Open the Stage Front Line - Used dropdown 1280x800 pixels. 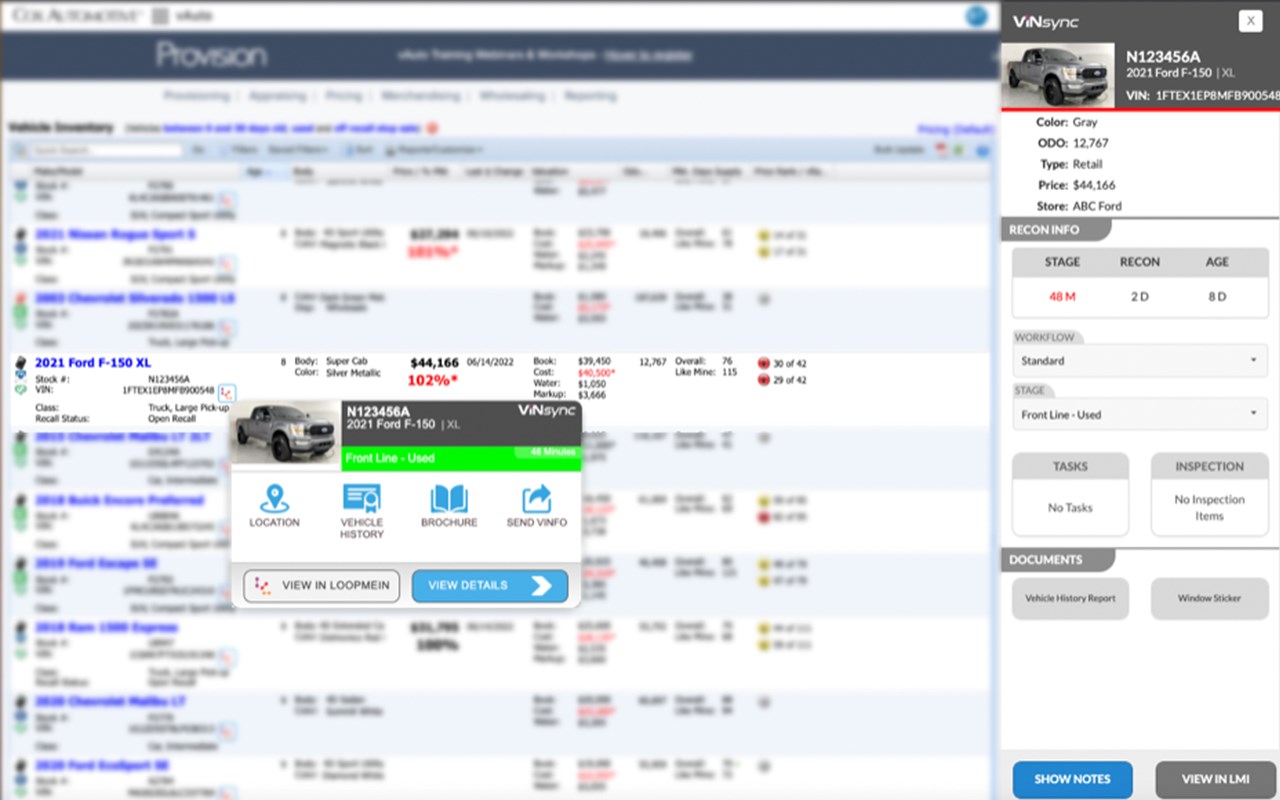(x=1140, y=414)
